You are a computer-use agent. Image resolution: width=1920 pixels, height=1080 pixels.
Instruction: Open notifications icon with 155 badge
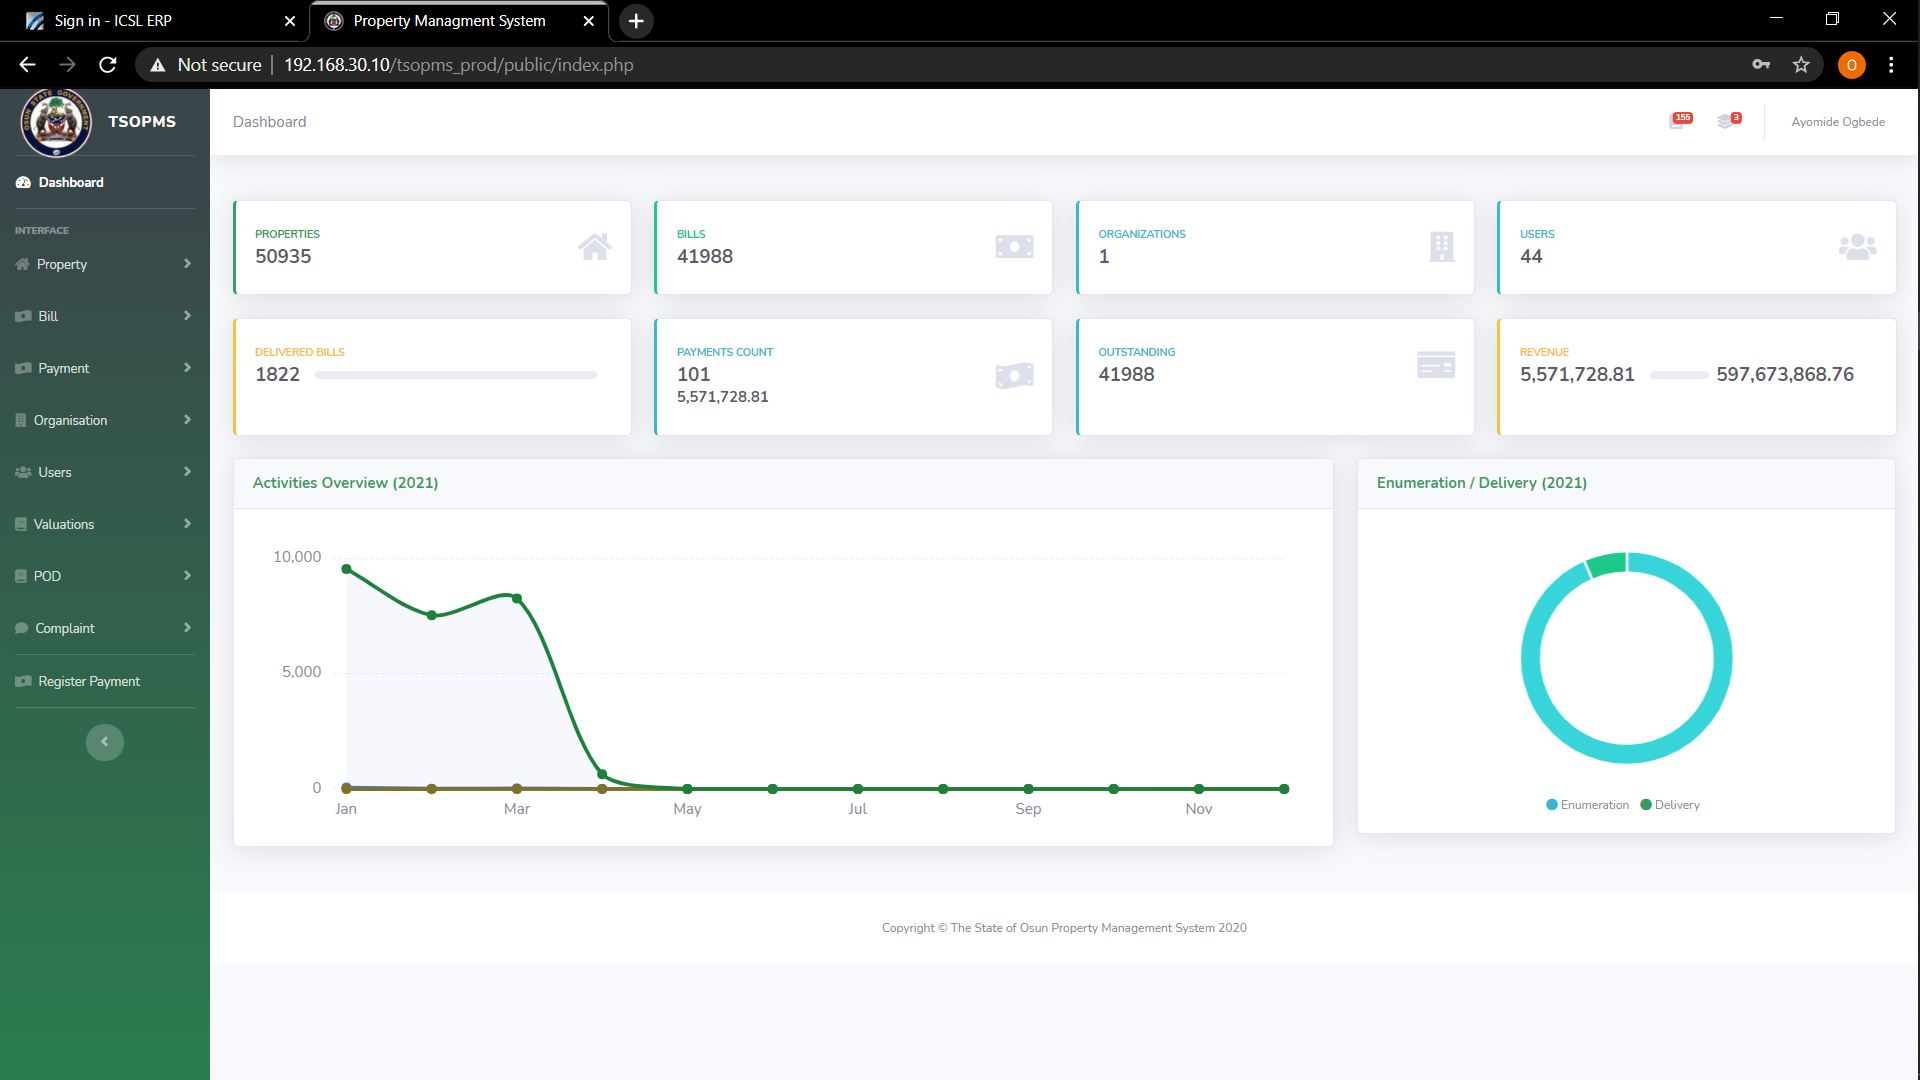1681,121
